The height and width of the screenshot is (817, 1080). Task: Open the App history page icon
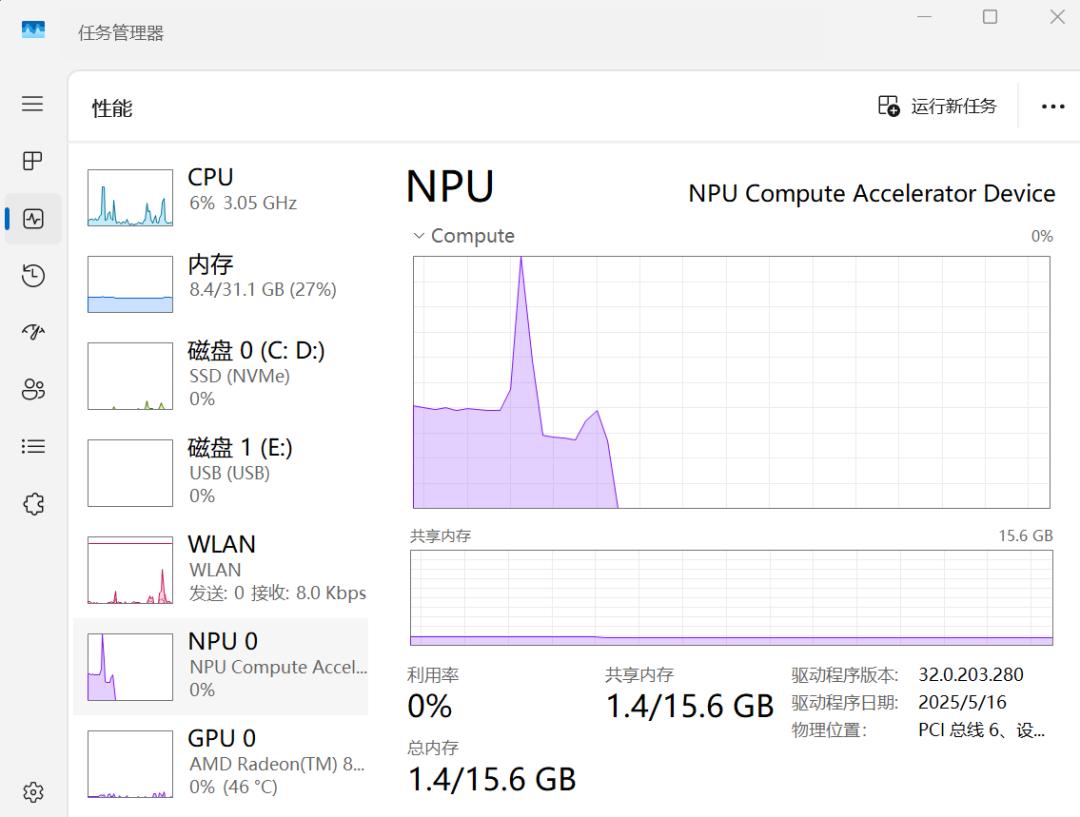(33, 276)
